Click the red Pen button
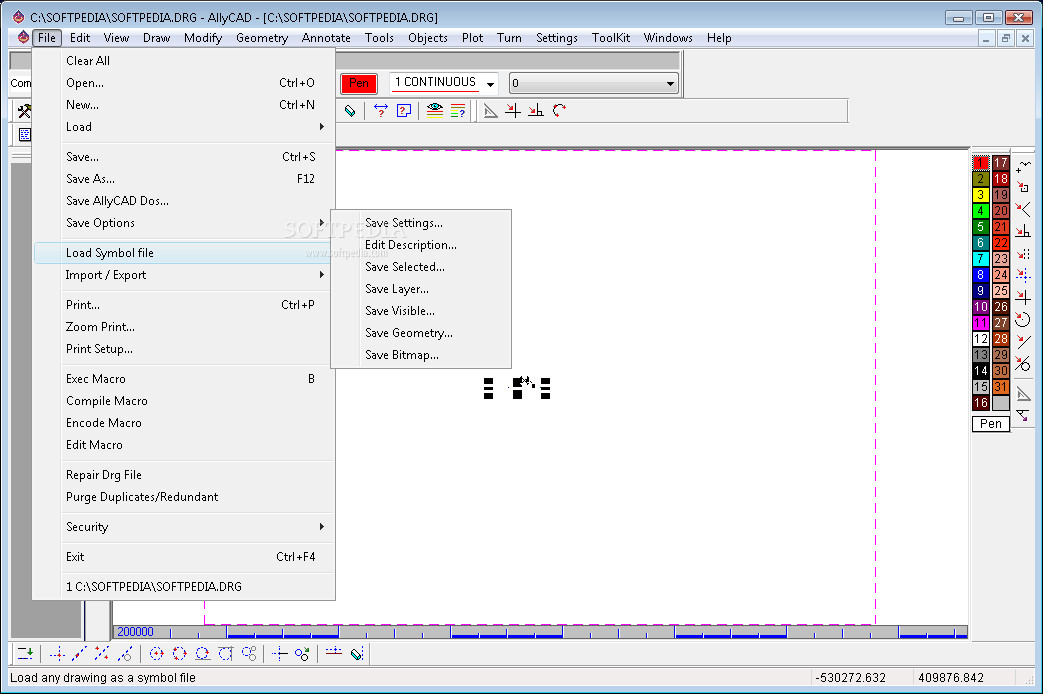1043x694 pixels. 359,83
